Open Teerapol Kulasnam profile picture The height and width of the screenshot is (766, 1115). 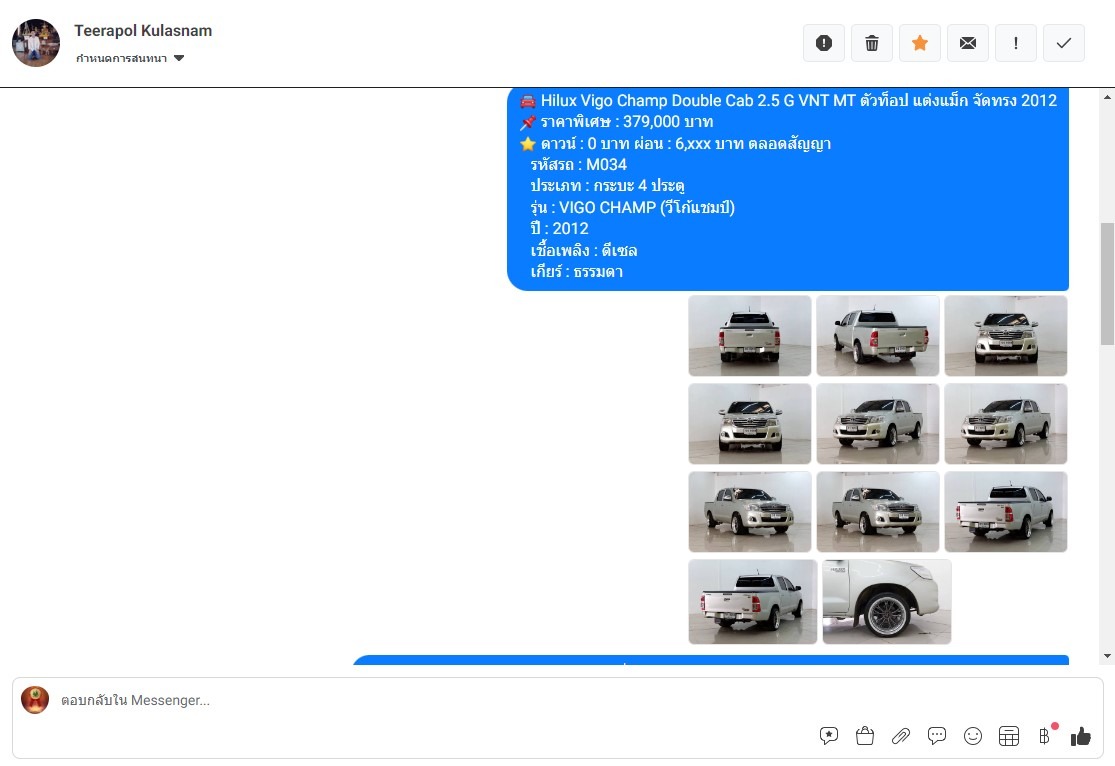point(36,43)
